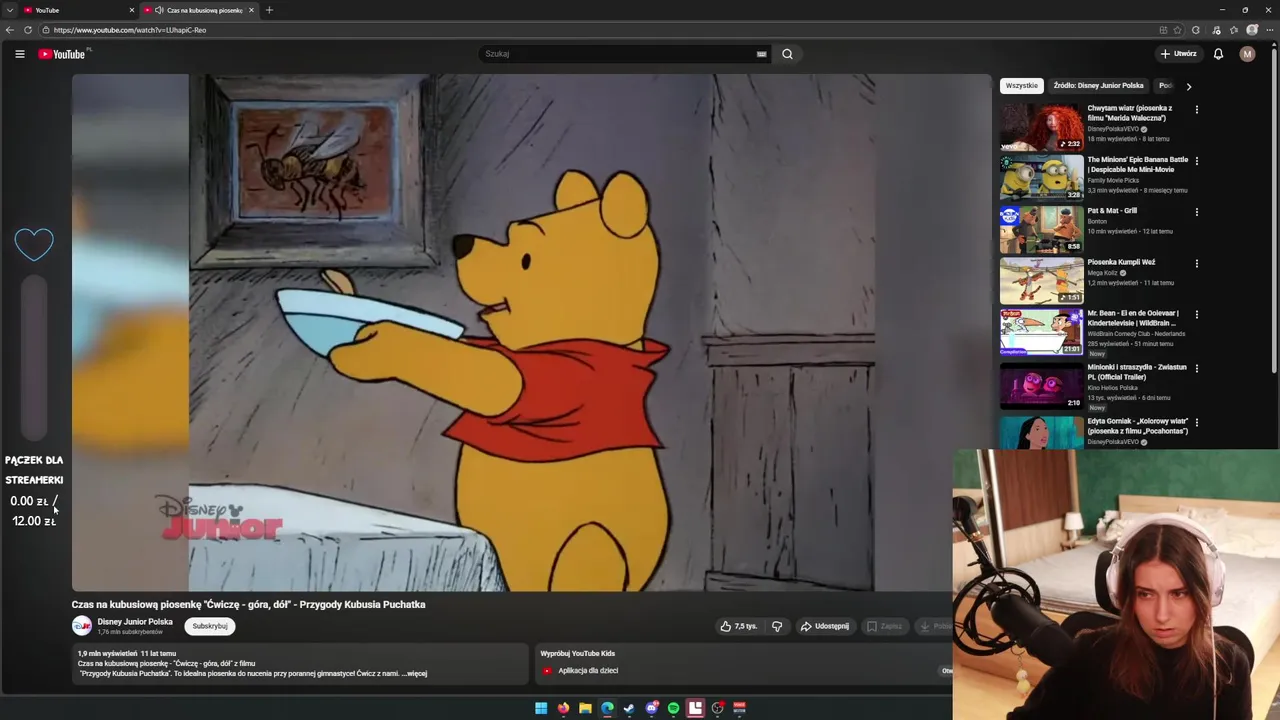Click the Zapisz save button
Image resolution: width=1280 pixels, height=720 pixels.
(884, 626)
